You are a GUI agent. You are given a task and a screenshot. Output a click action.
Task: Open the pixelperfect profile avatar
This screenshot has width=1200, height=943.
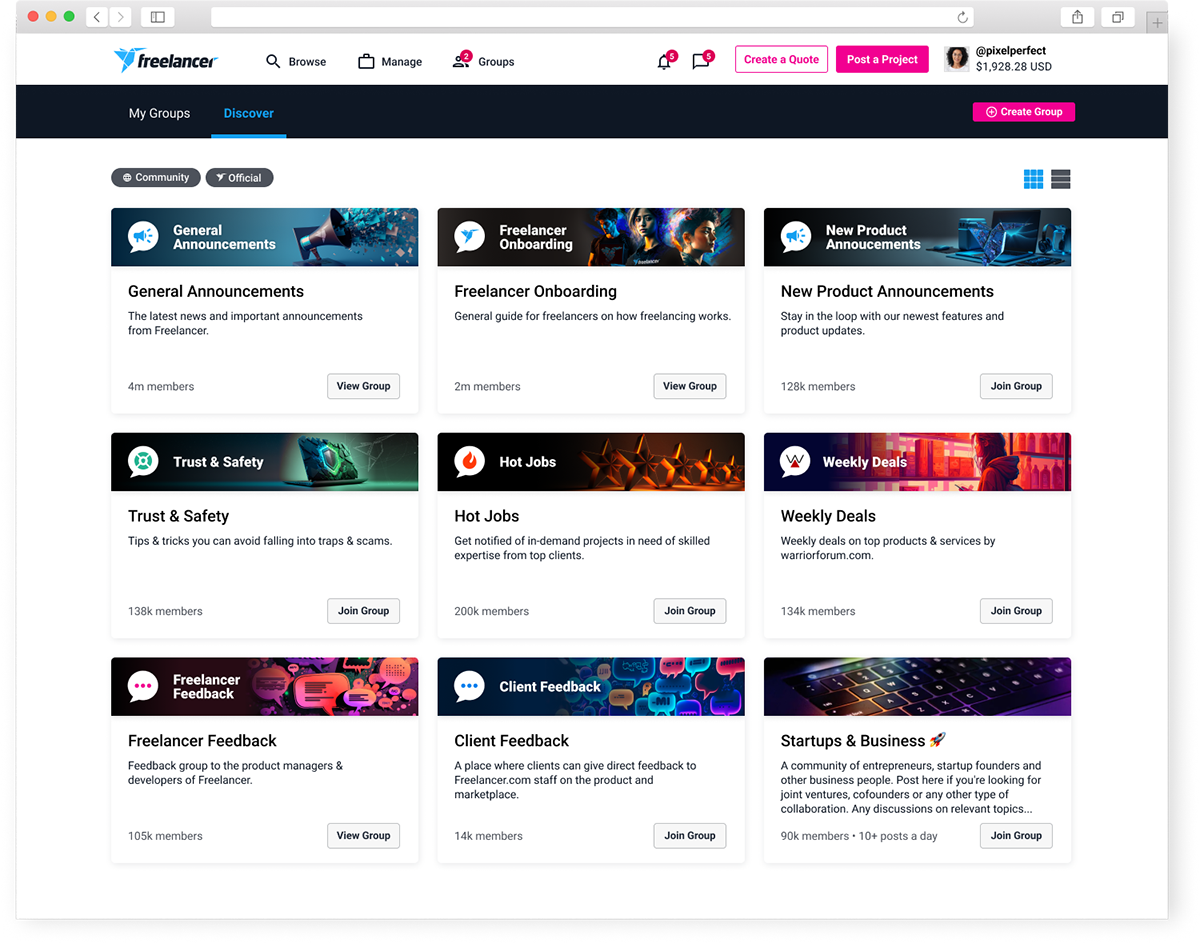coord(957,59)
